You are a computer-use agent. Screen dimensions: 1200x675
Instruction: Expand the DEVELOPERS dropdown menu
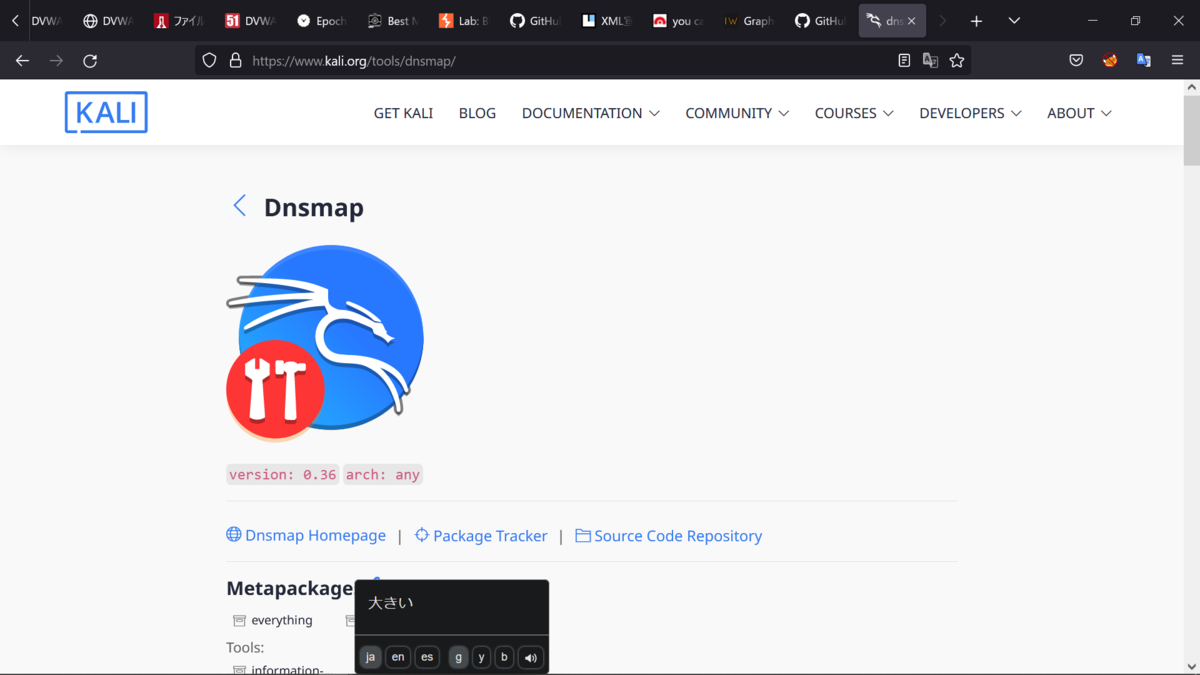click(x=970, y=113)
